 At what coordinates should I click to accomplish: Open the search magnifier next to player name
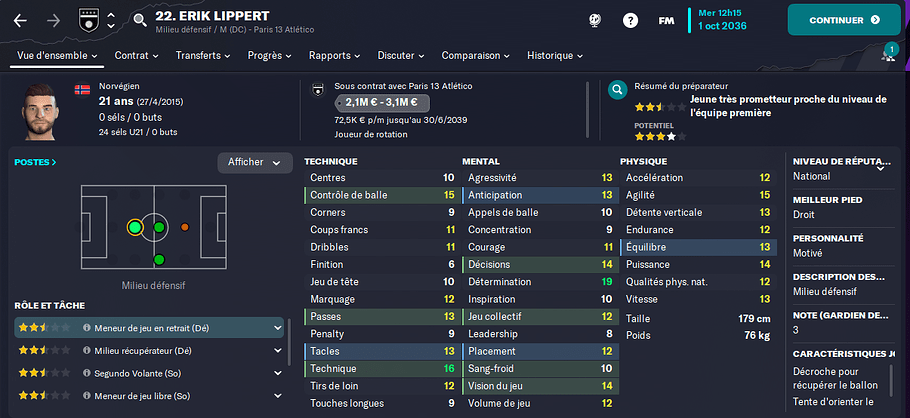coord(140,21)
